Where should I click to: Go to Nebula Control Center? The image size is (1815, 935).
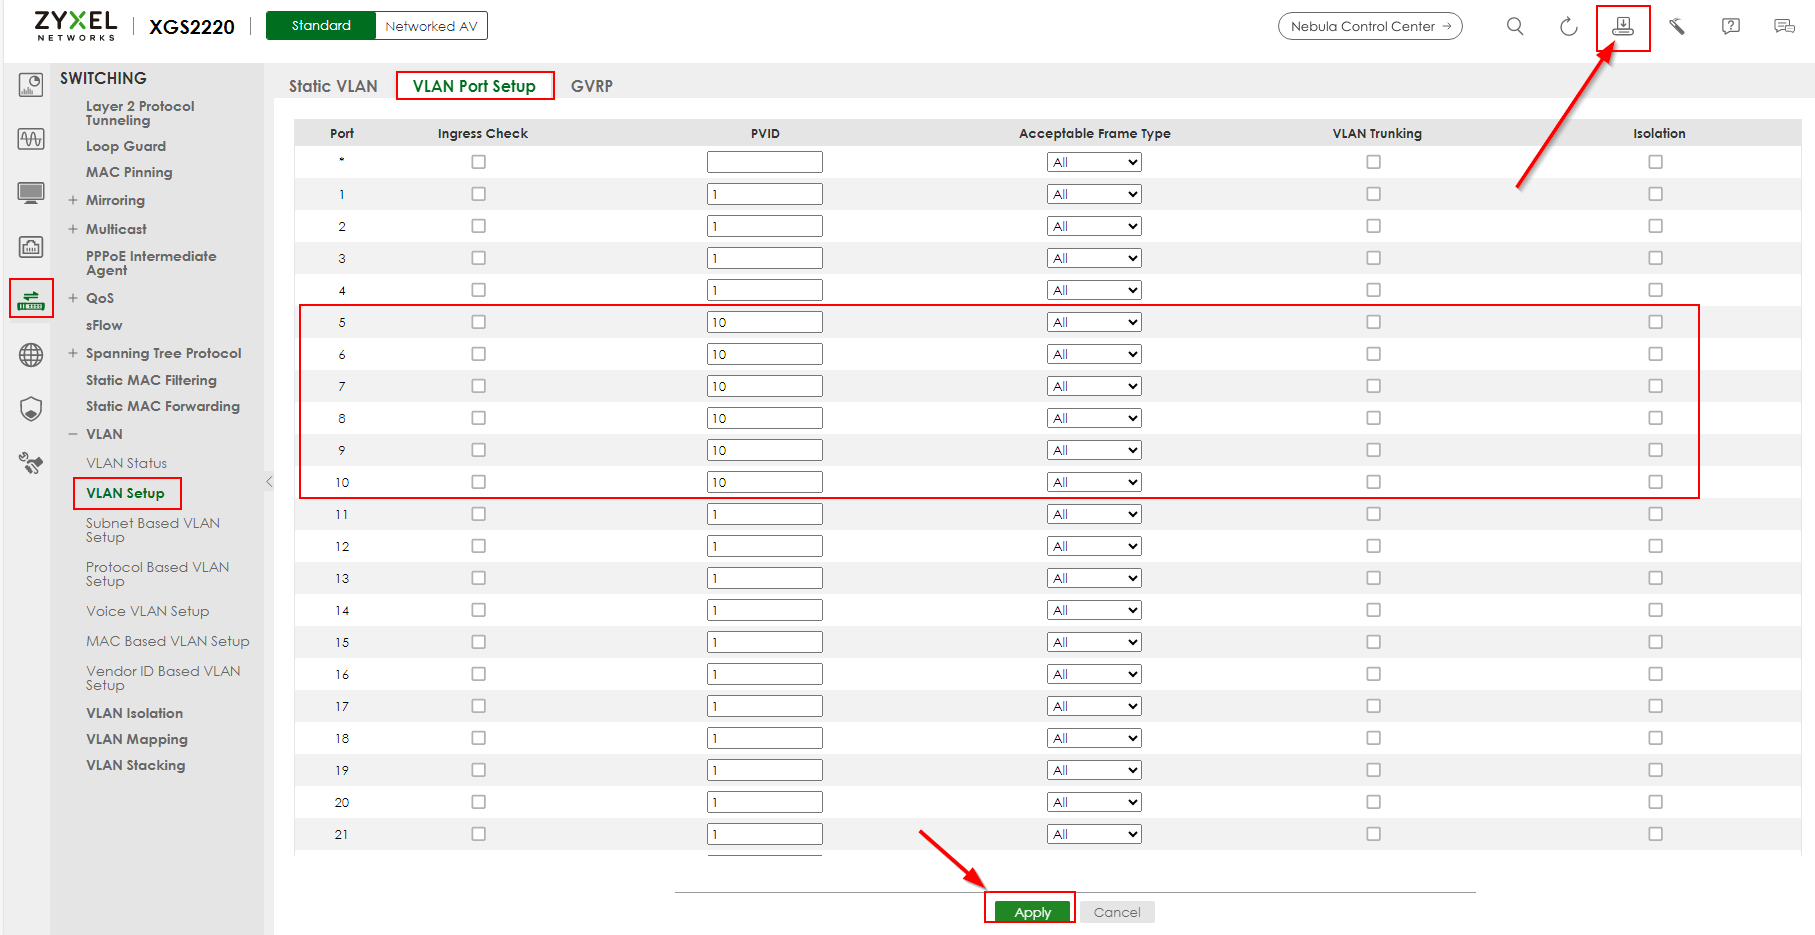tap(1369, 26)
